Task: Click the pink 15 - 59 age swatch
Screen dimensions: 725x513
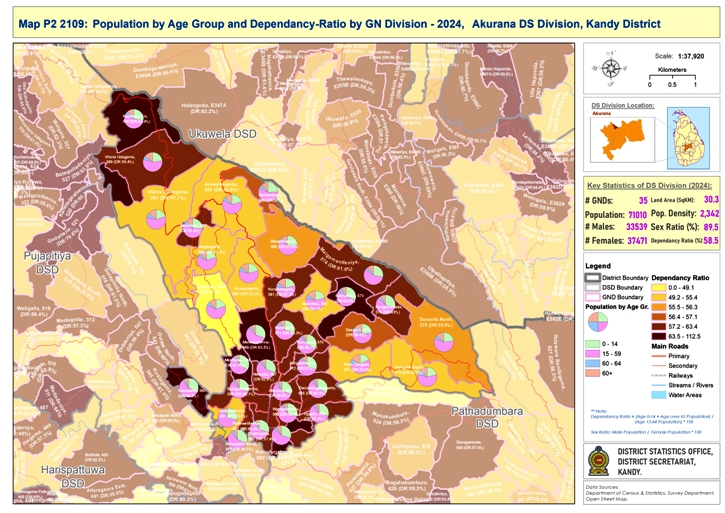Action: pyautogui.click(x=593, y=353)
